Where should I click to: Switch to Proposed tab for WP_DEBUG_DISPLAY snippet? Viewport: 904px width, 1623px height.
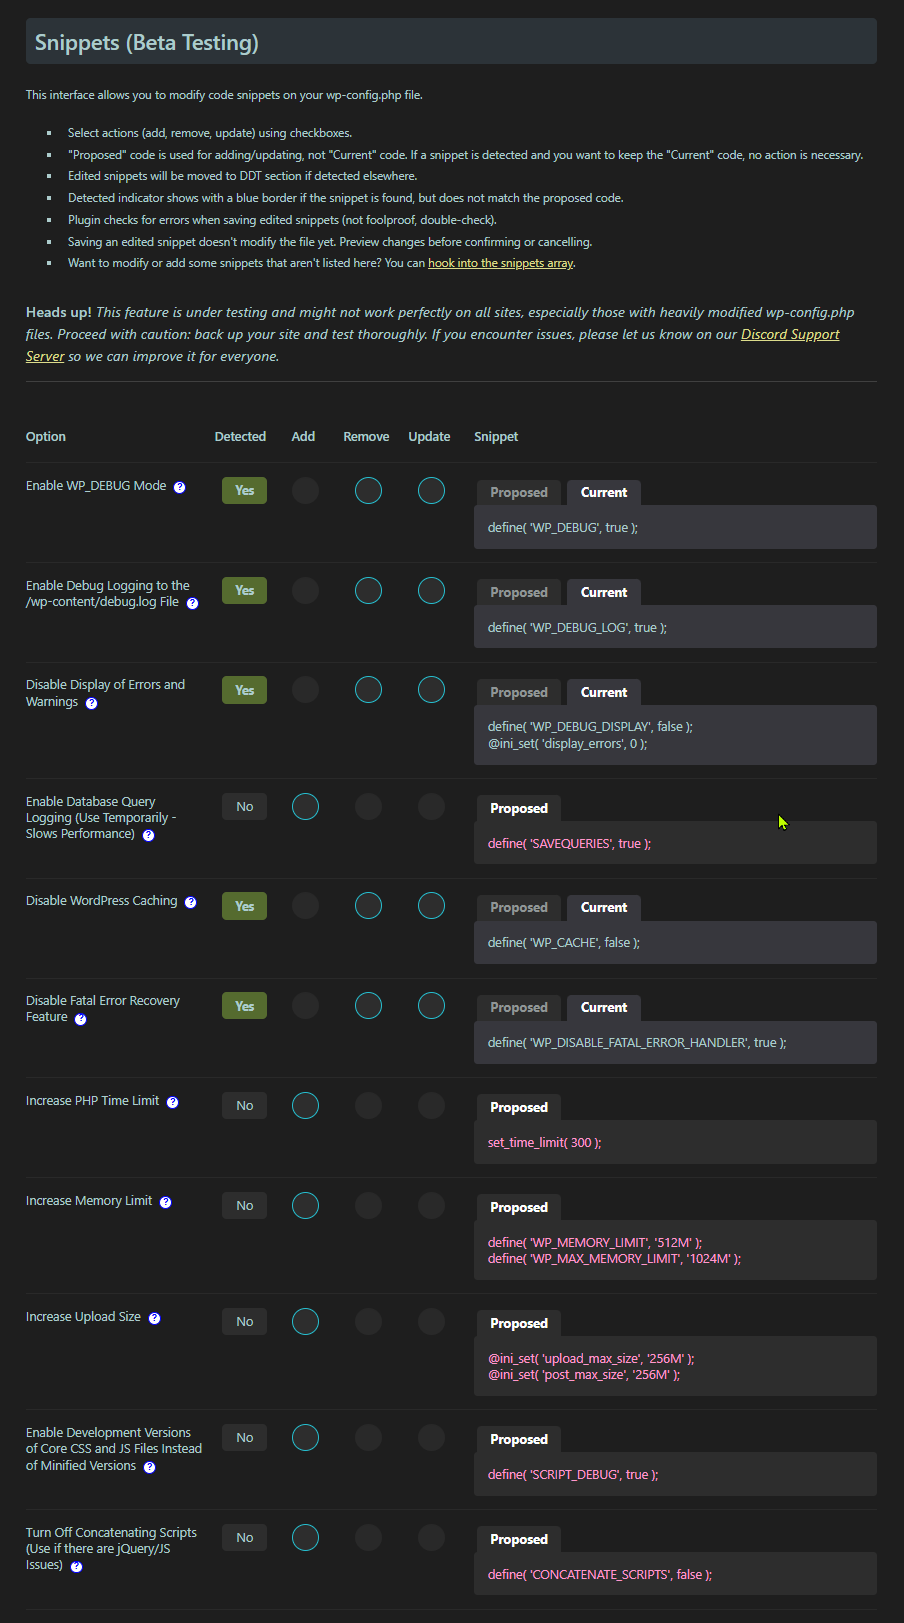(519, 692)
